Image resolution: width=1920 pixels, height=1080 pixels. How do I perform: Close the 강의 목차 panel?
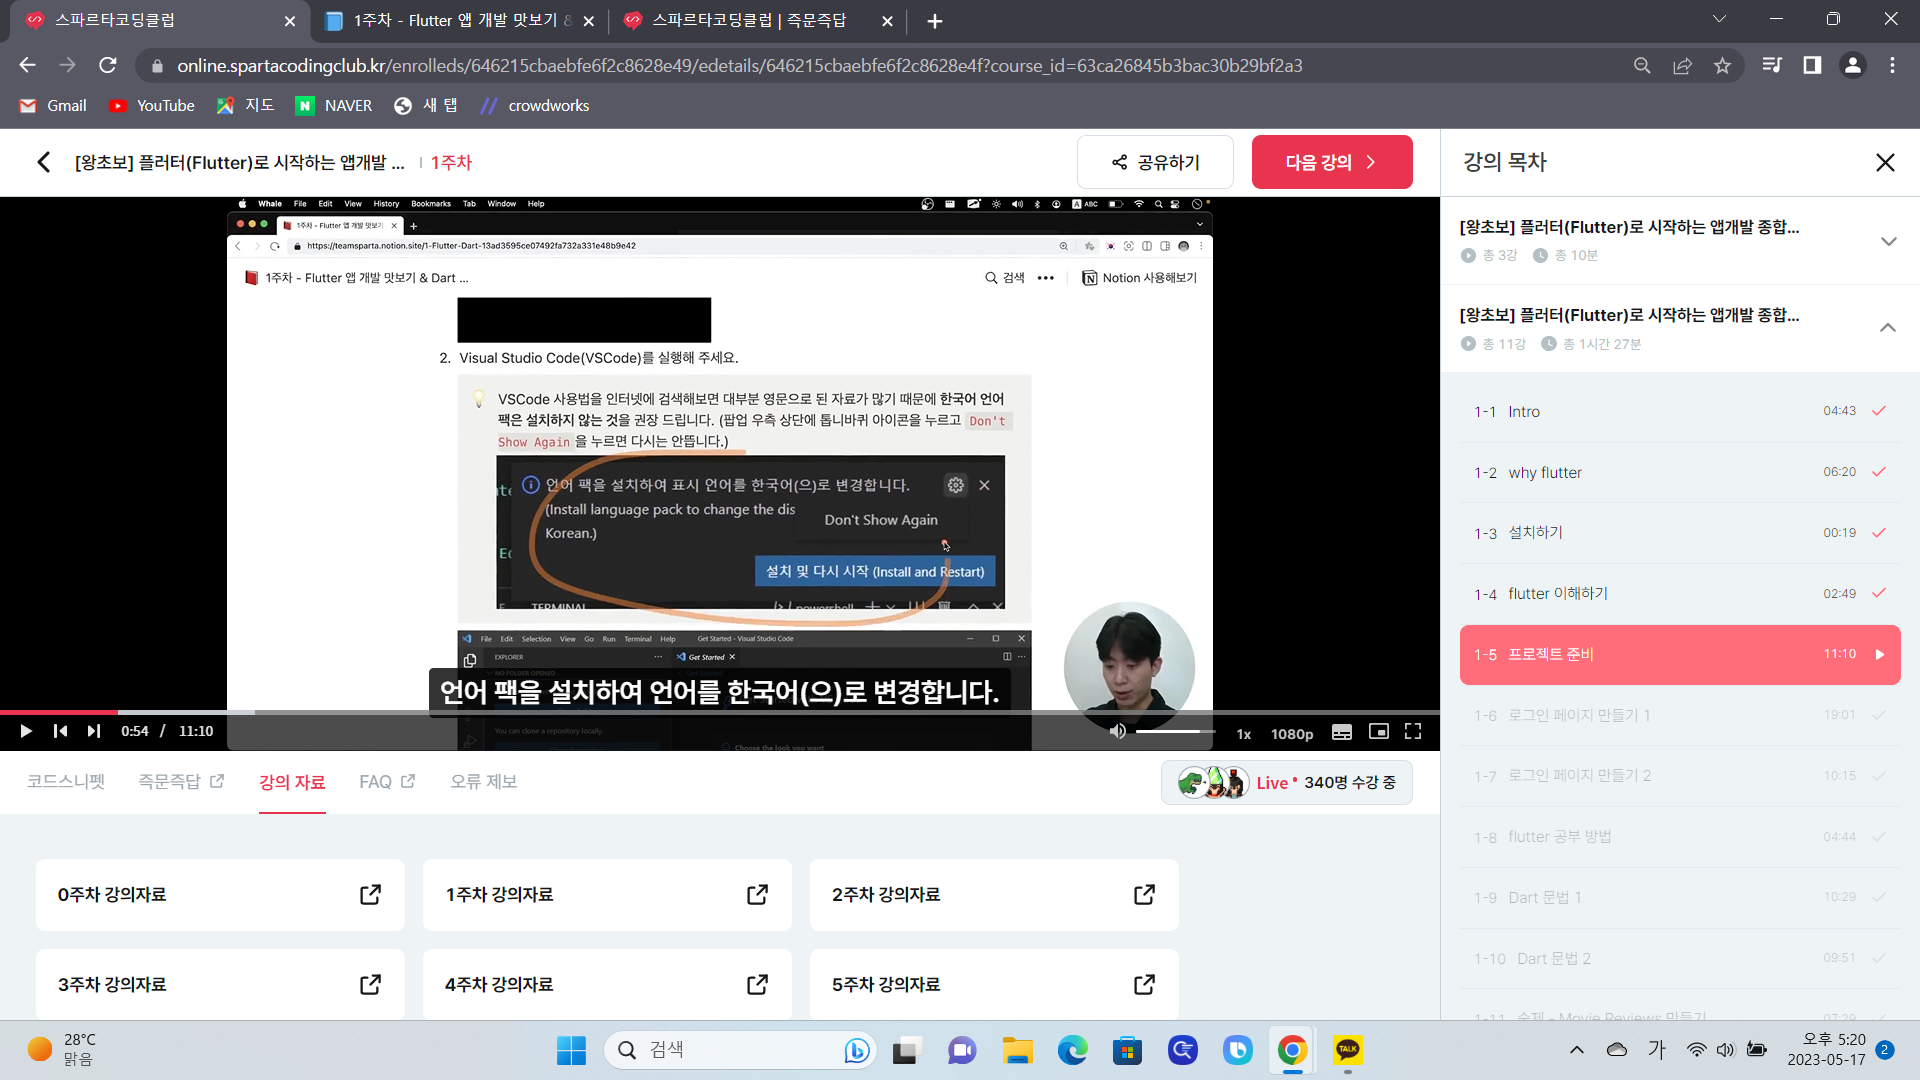[x=1885, y=162]
